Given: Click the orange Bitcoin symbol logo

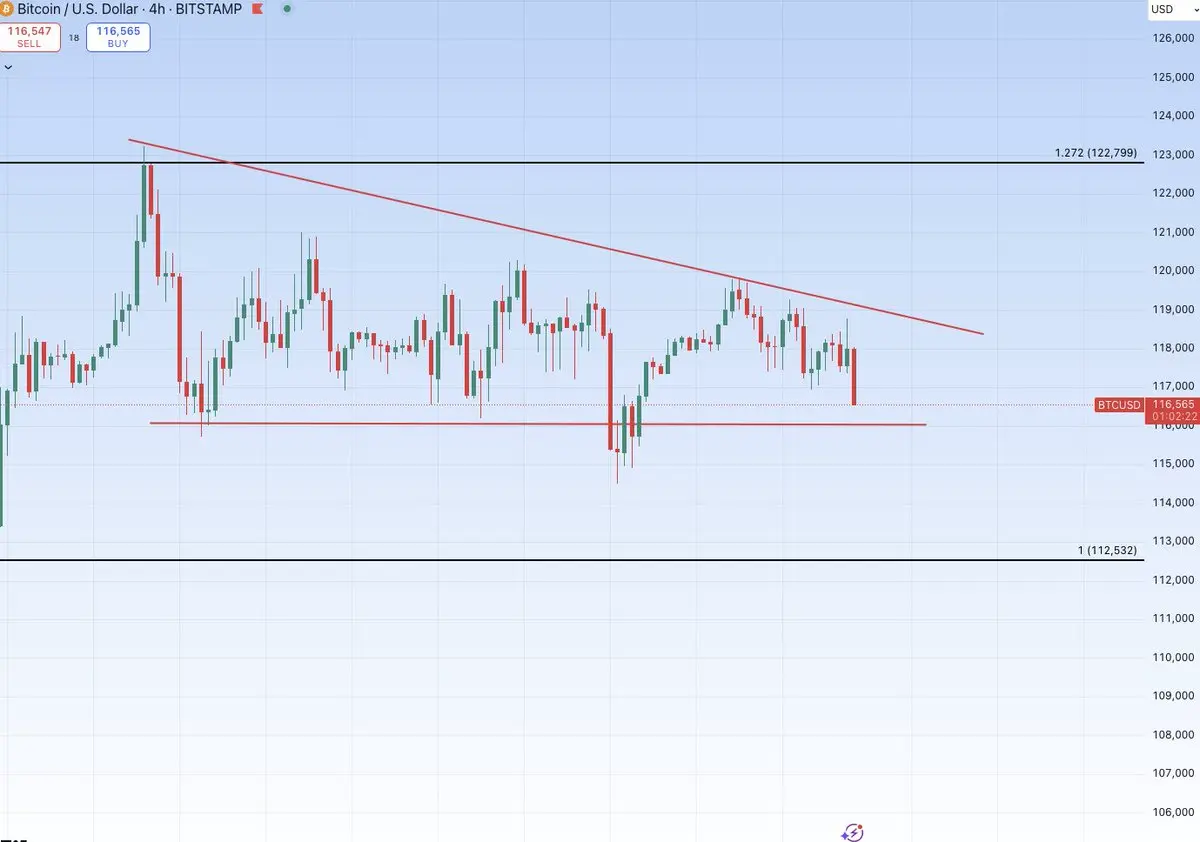Looking at the screenshot, I should point(7,8).
